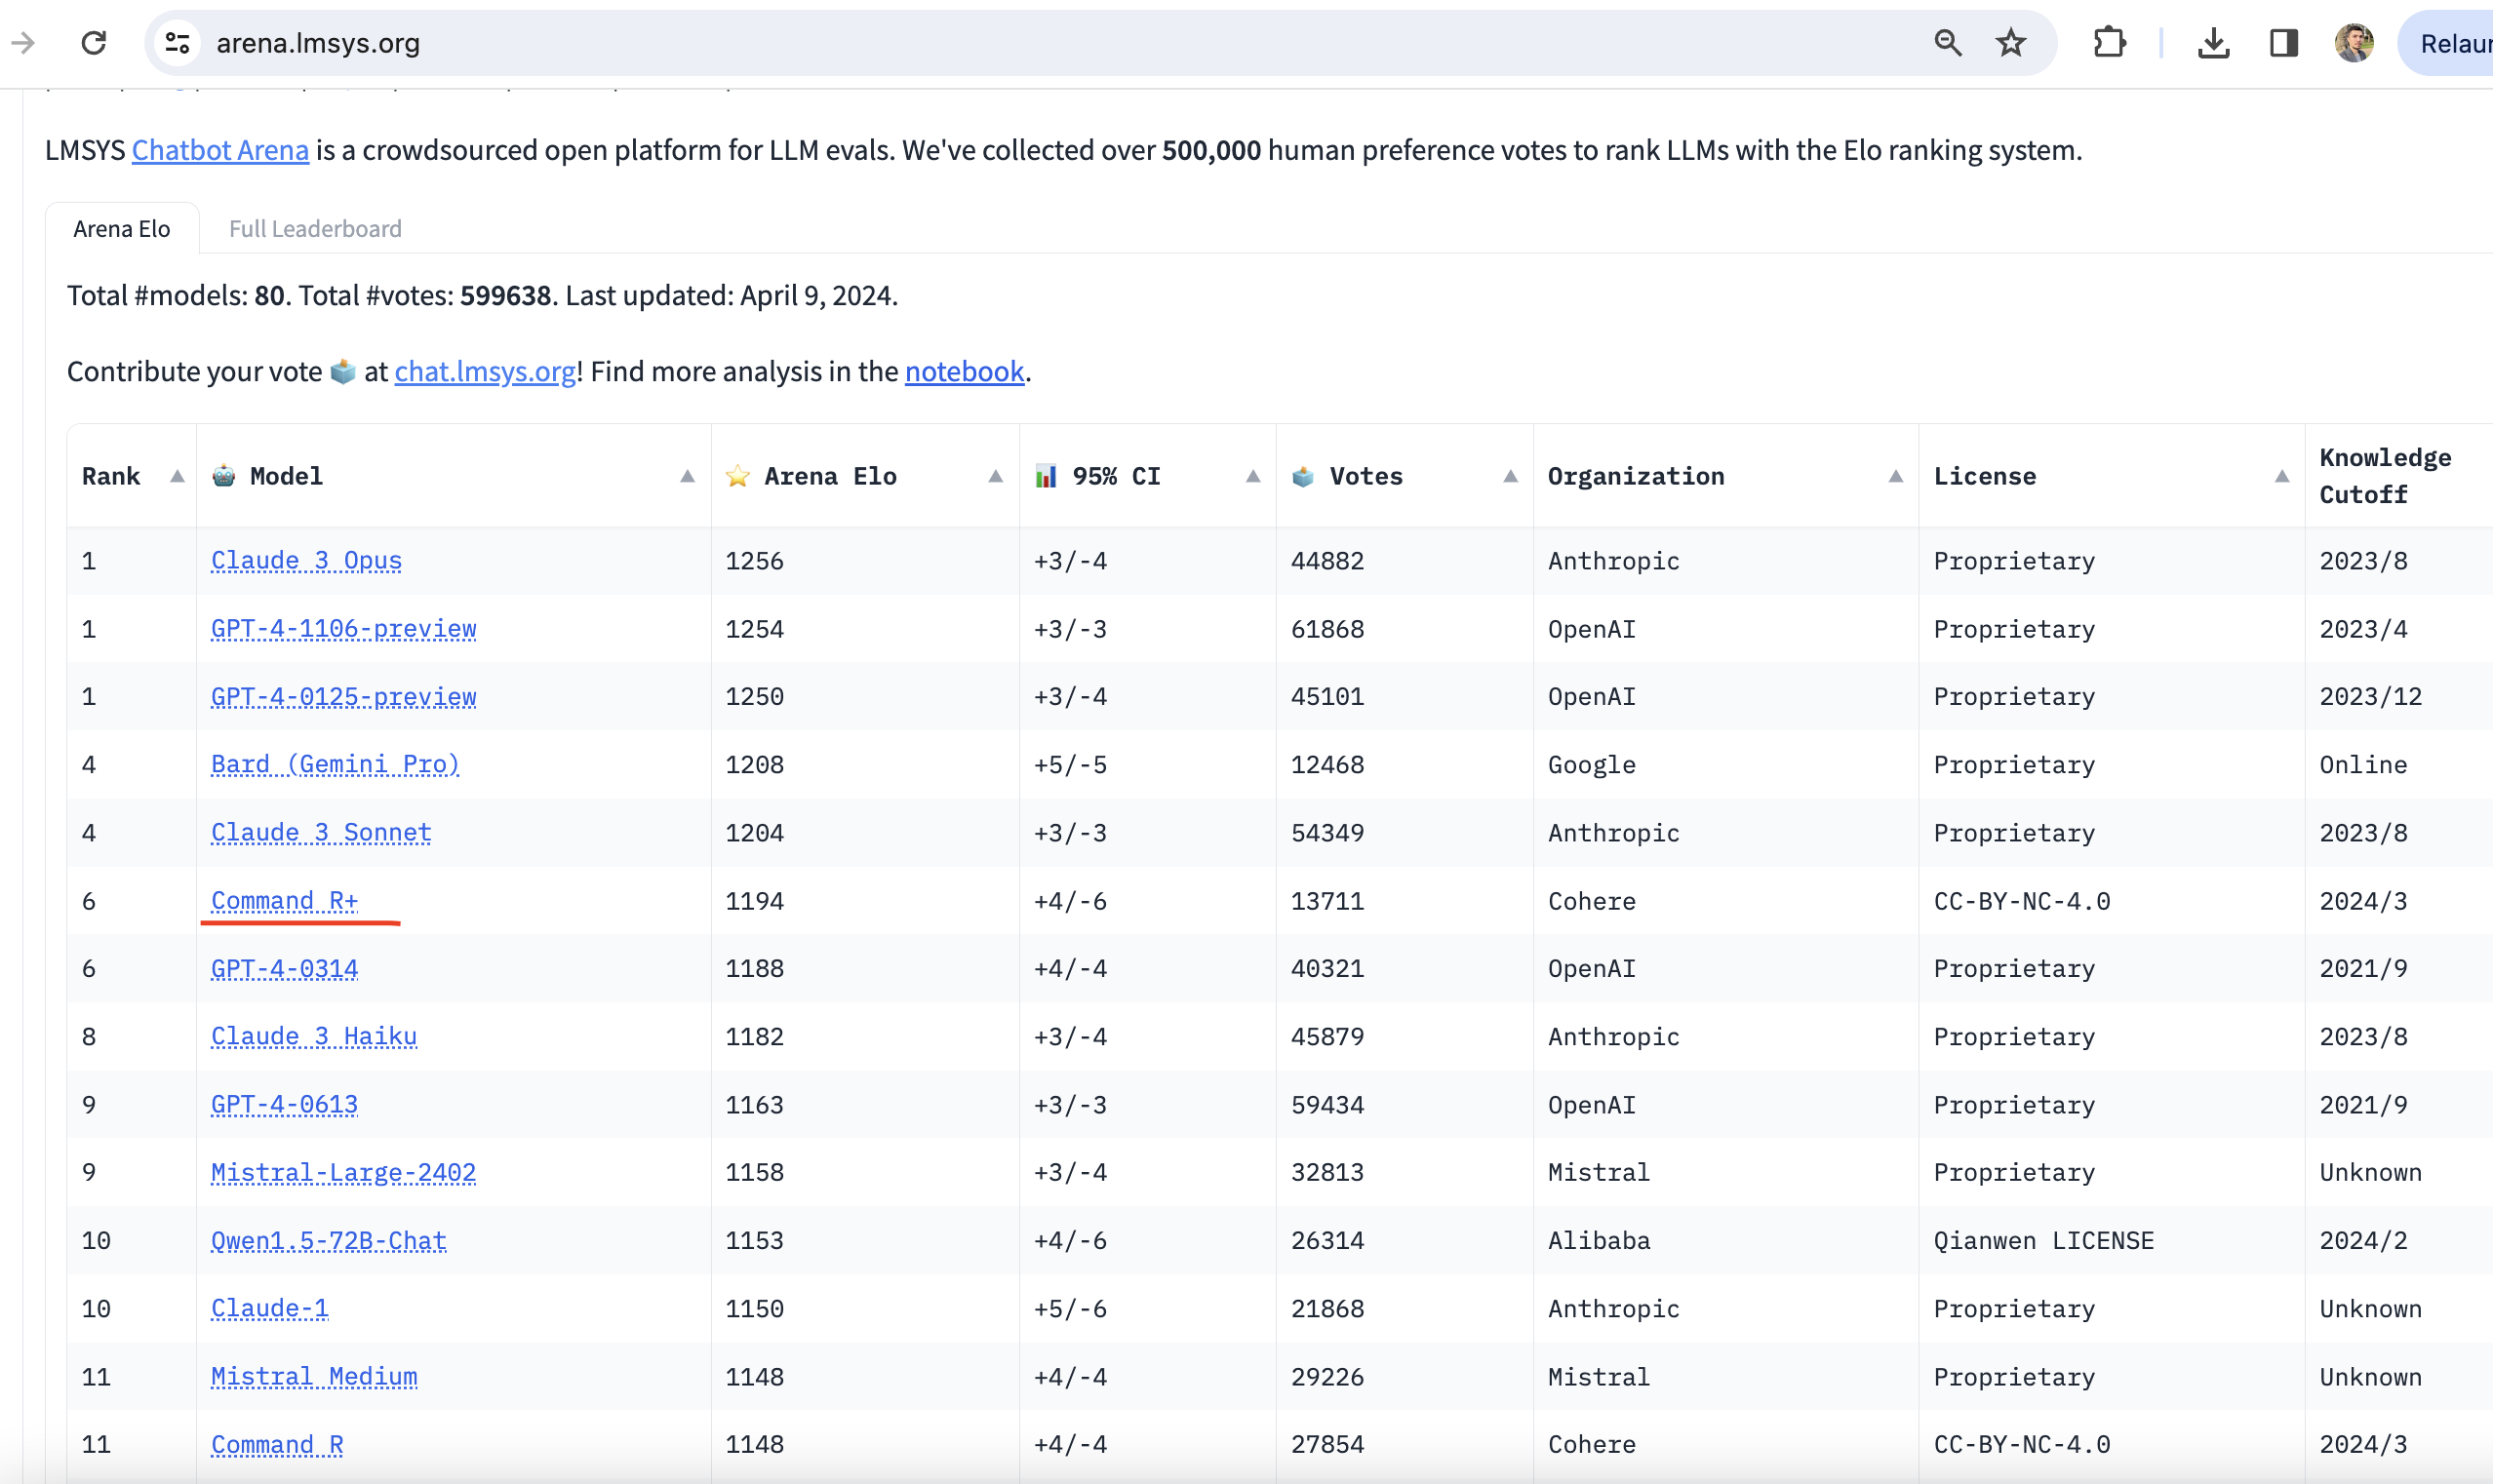This screenshot has width=2493, height=1484.
Task: Click the zoom magnifier icon in address bar
Action: (x=1947, y=43)
